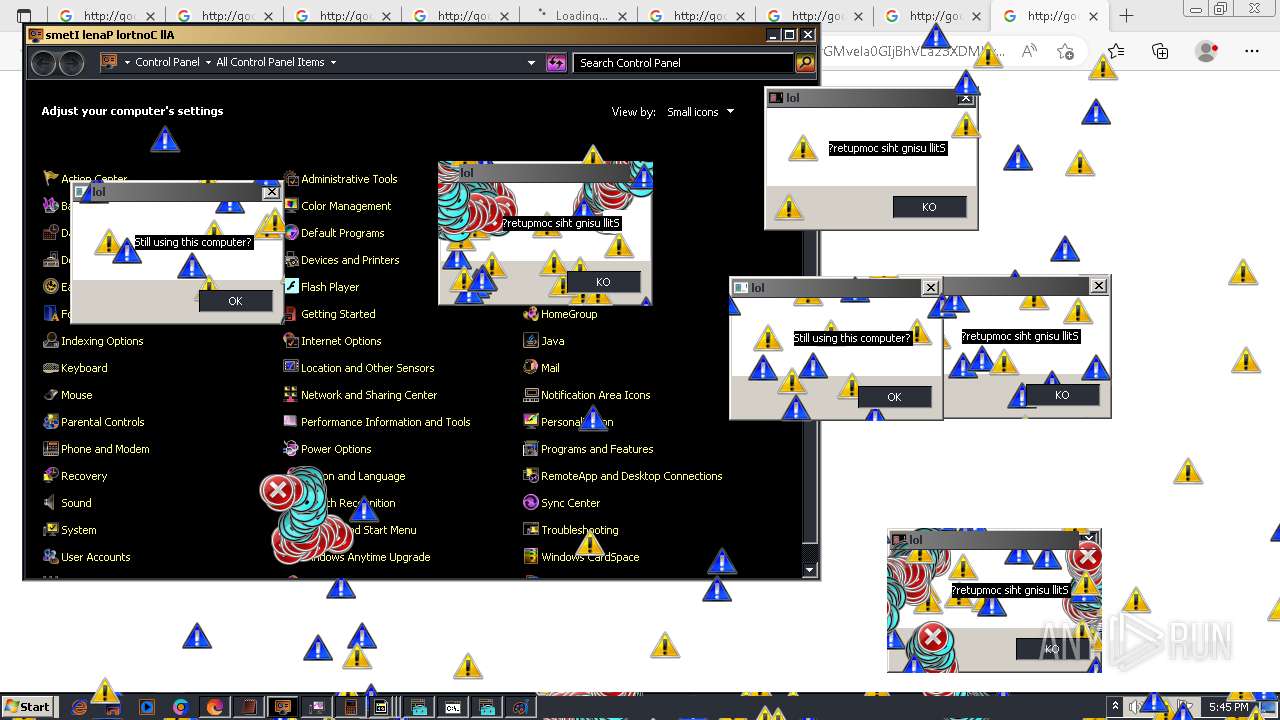Screen dimensions: 1280x720
Task: Open Edge tab actions menu
Action: (x=25, y=16)
